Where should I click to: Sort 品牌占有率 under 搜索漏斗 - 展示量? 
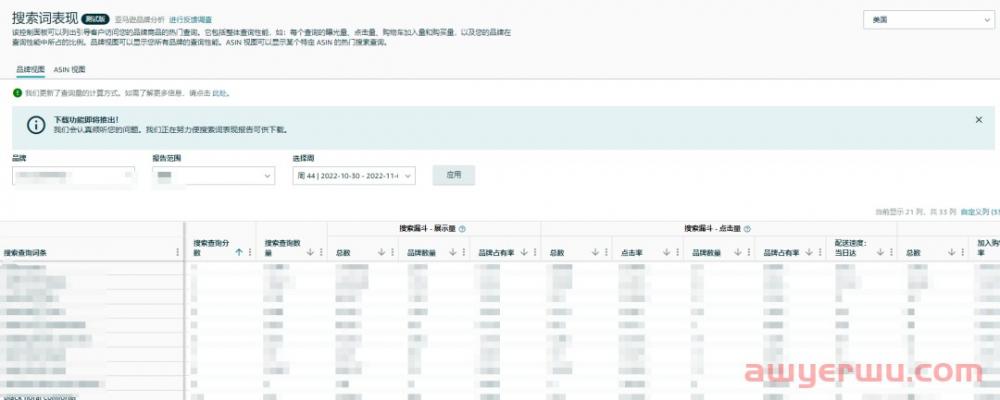point(524,253)
